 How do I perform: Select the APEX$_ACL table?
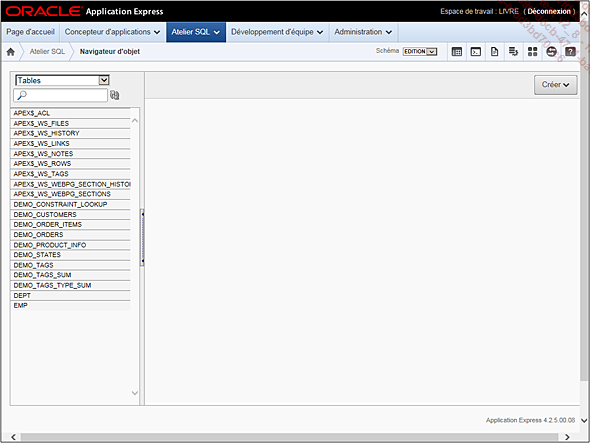[70, 113]
